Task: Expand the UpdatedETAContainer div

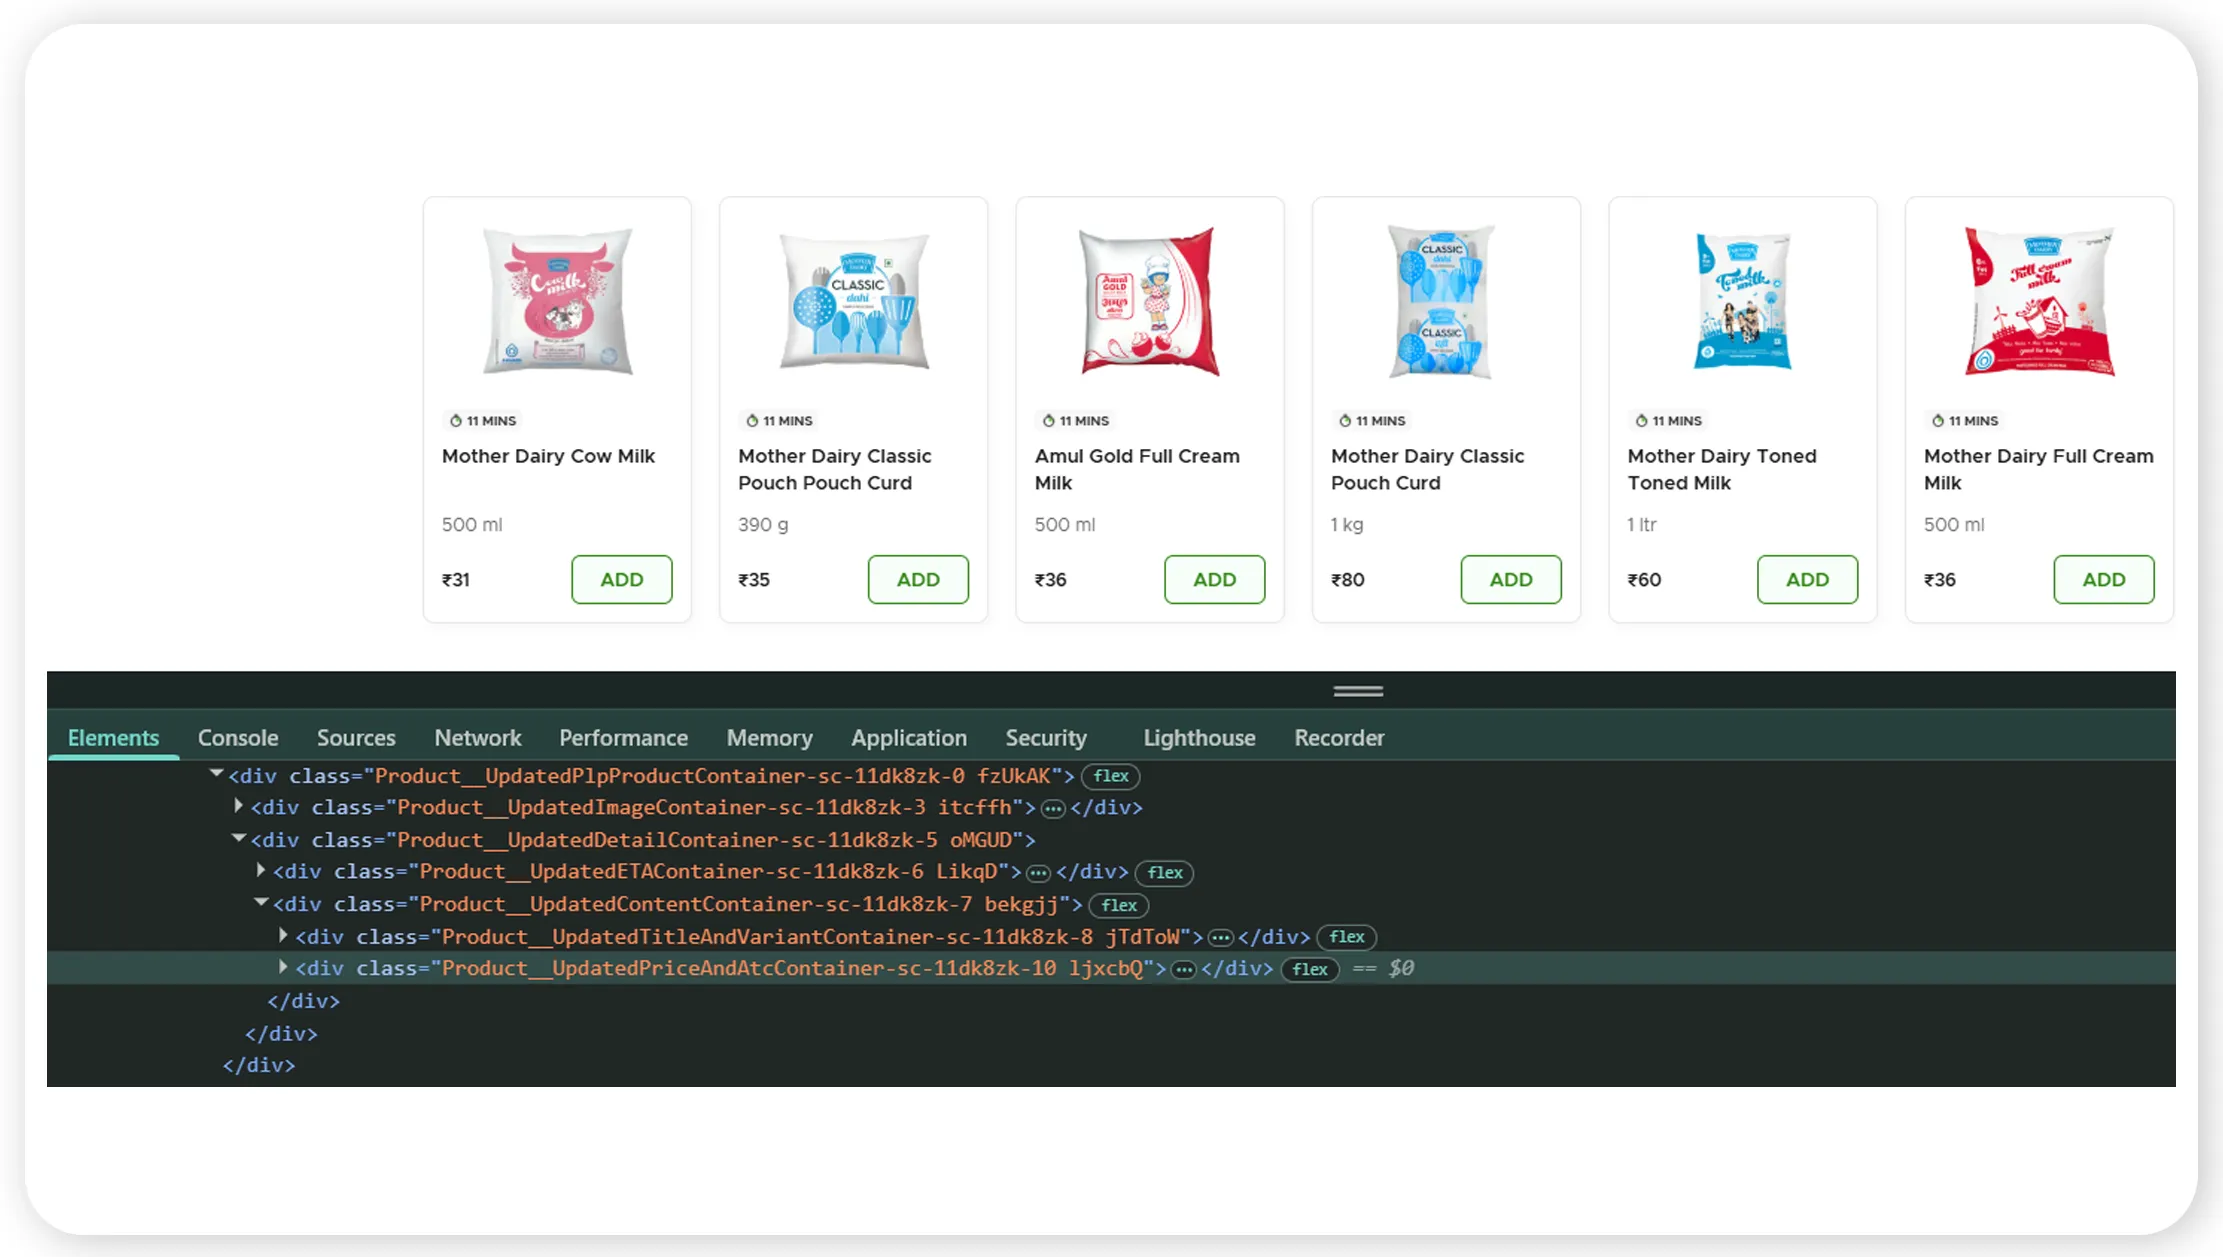Action: 260,870
